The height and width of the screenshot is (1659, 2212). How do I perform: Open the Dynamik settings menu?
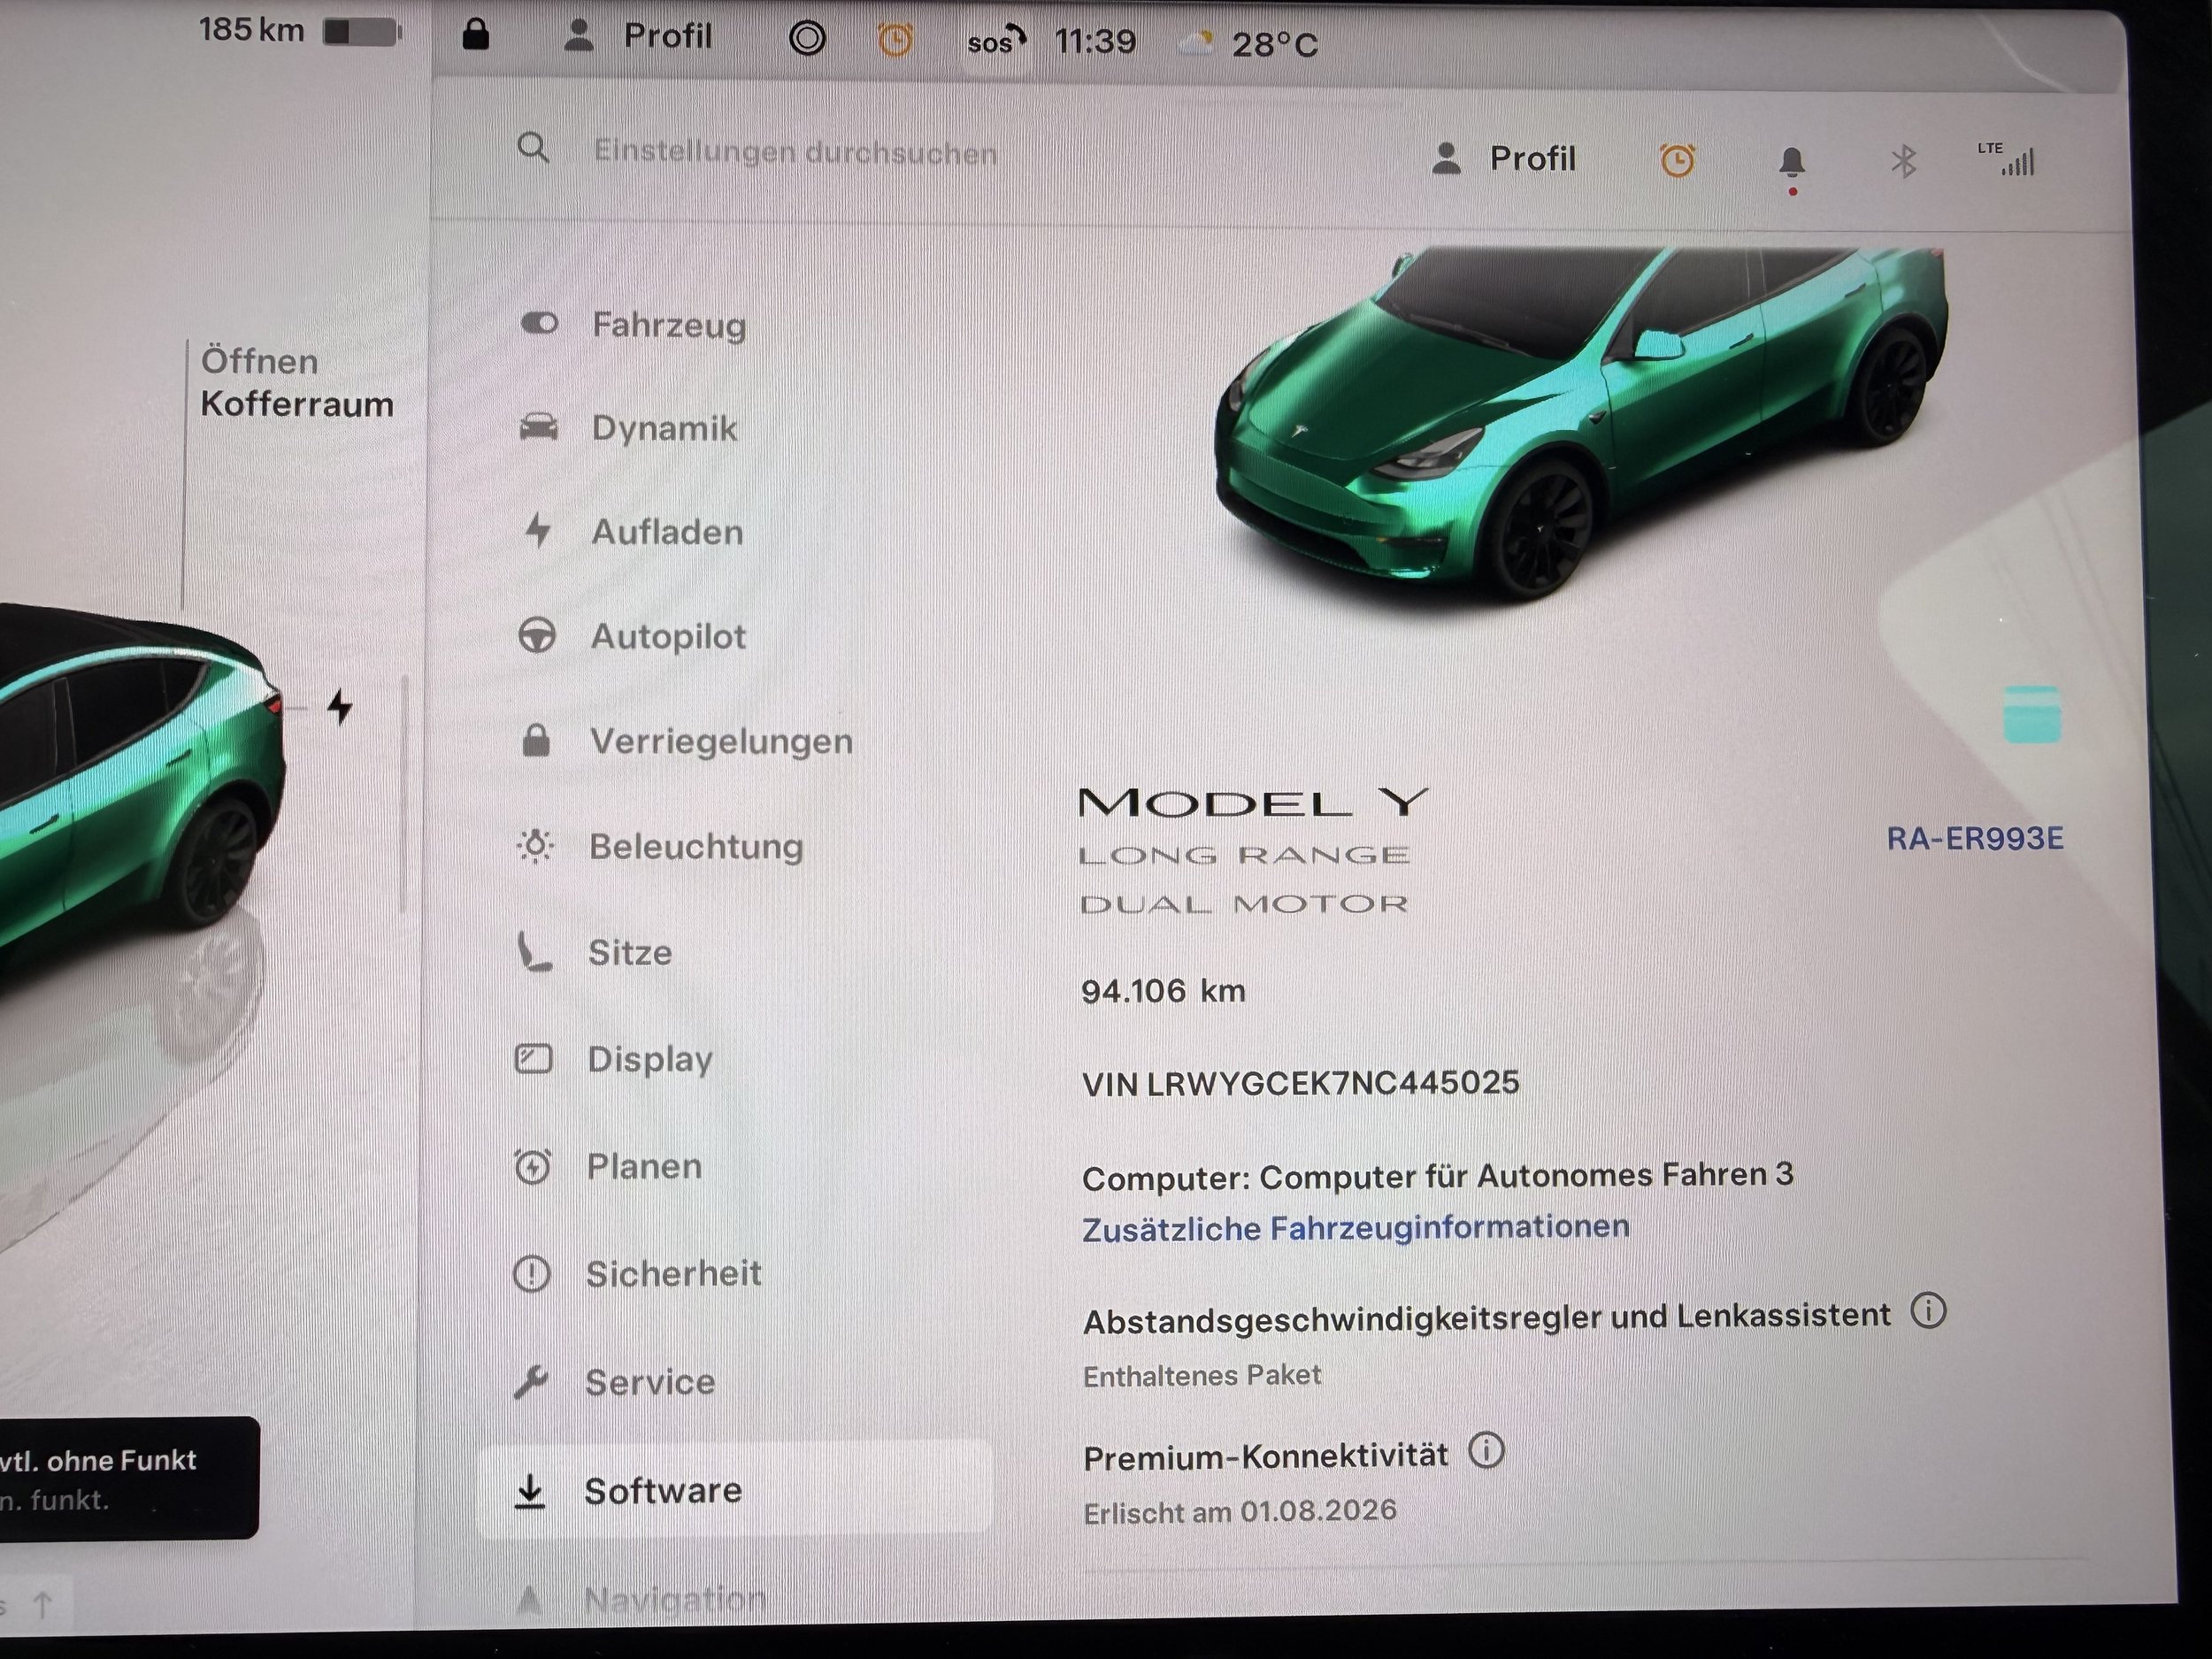(630, 428)
